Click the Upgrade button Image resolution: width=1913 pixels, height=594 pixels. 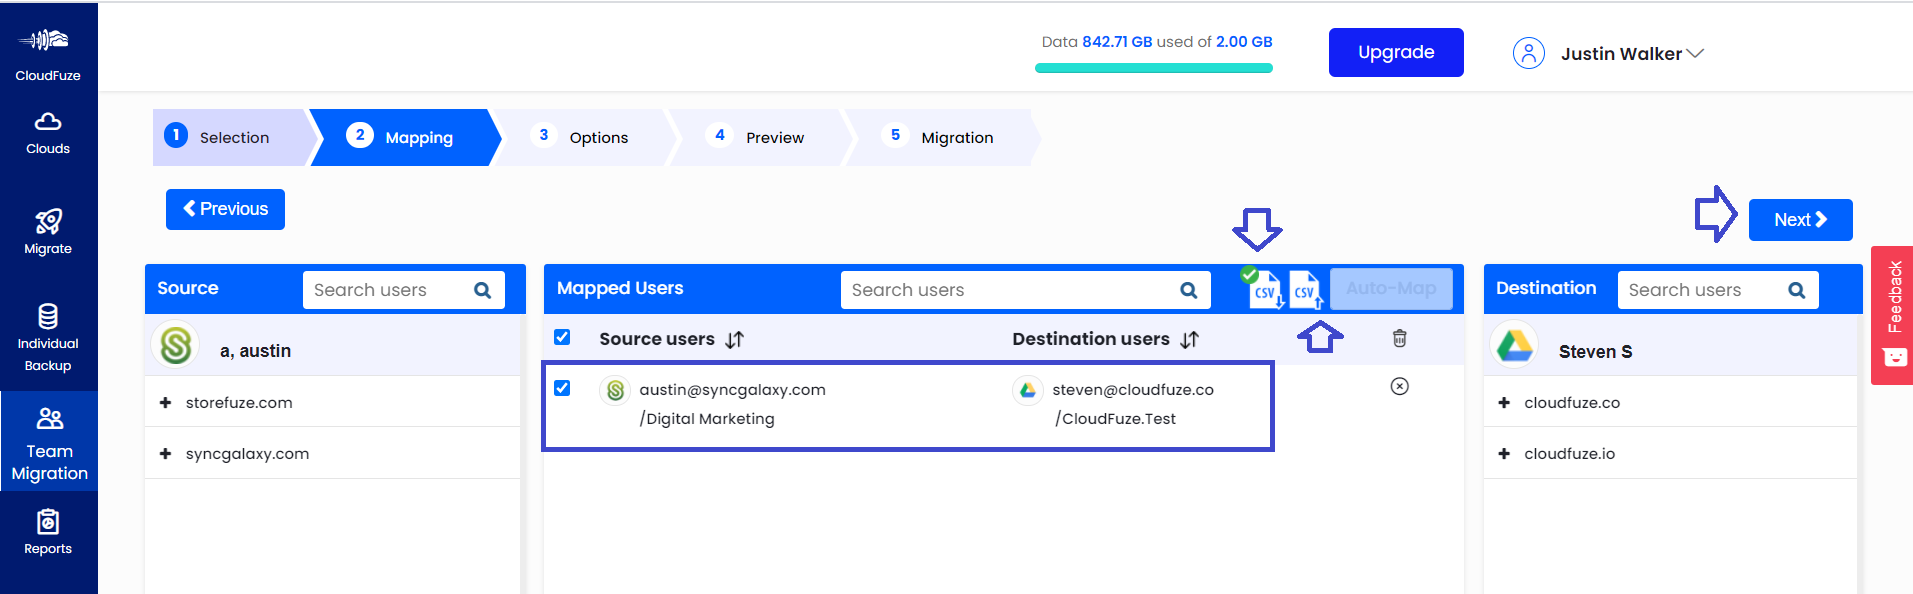1396,52
